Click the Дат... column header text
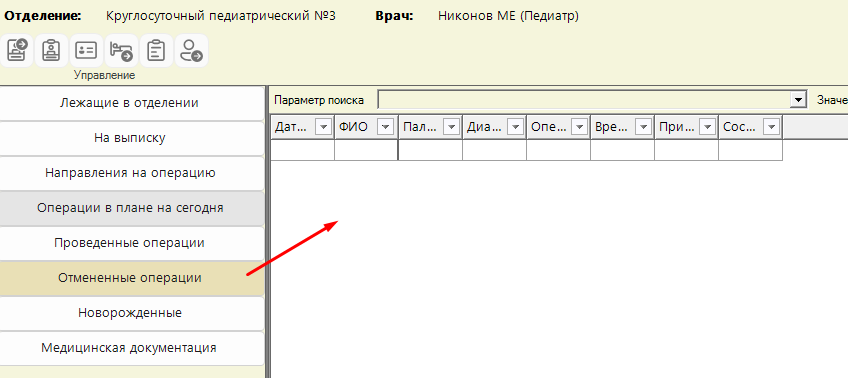 tap(291, 128)
